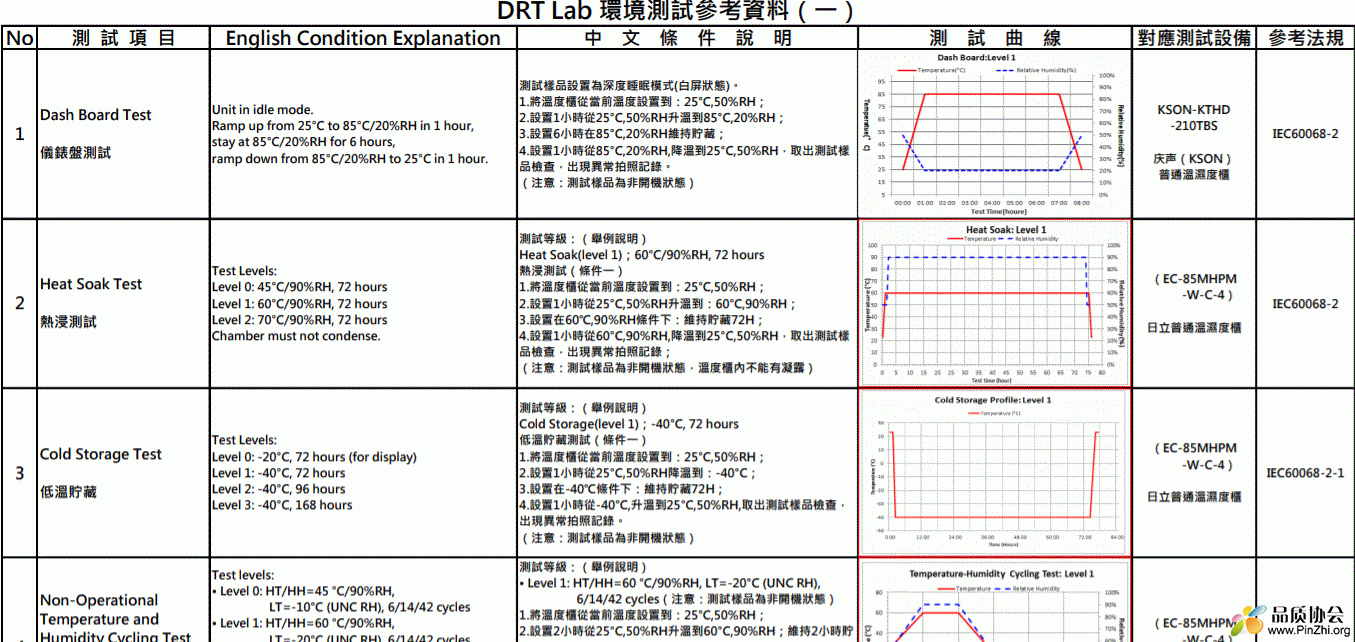
Task: Open the Temperature-Humidity Cycling Test chart
Action: pyautogui.click(x=994, y=600)
